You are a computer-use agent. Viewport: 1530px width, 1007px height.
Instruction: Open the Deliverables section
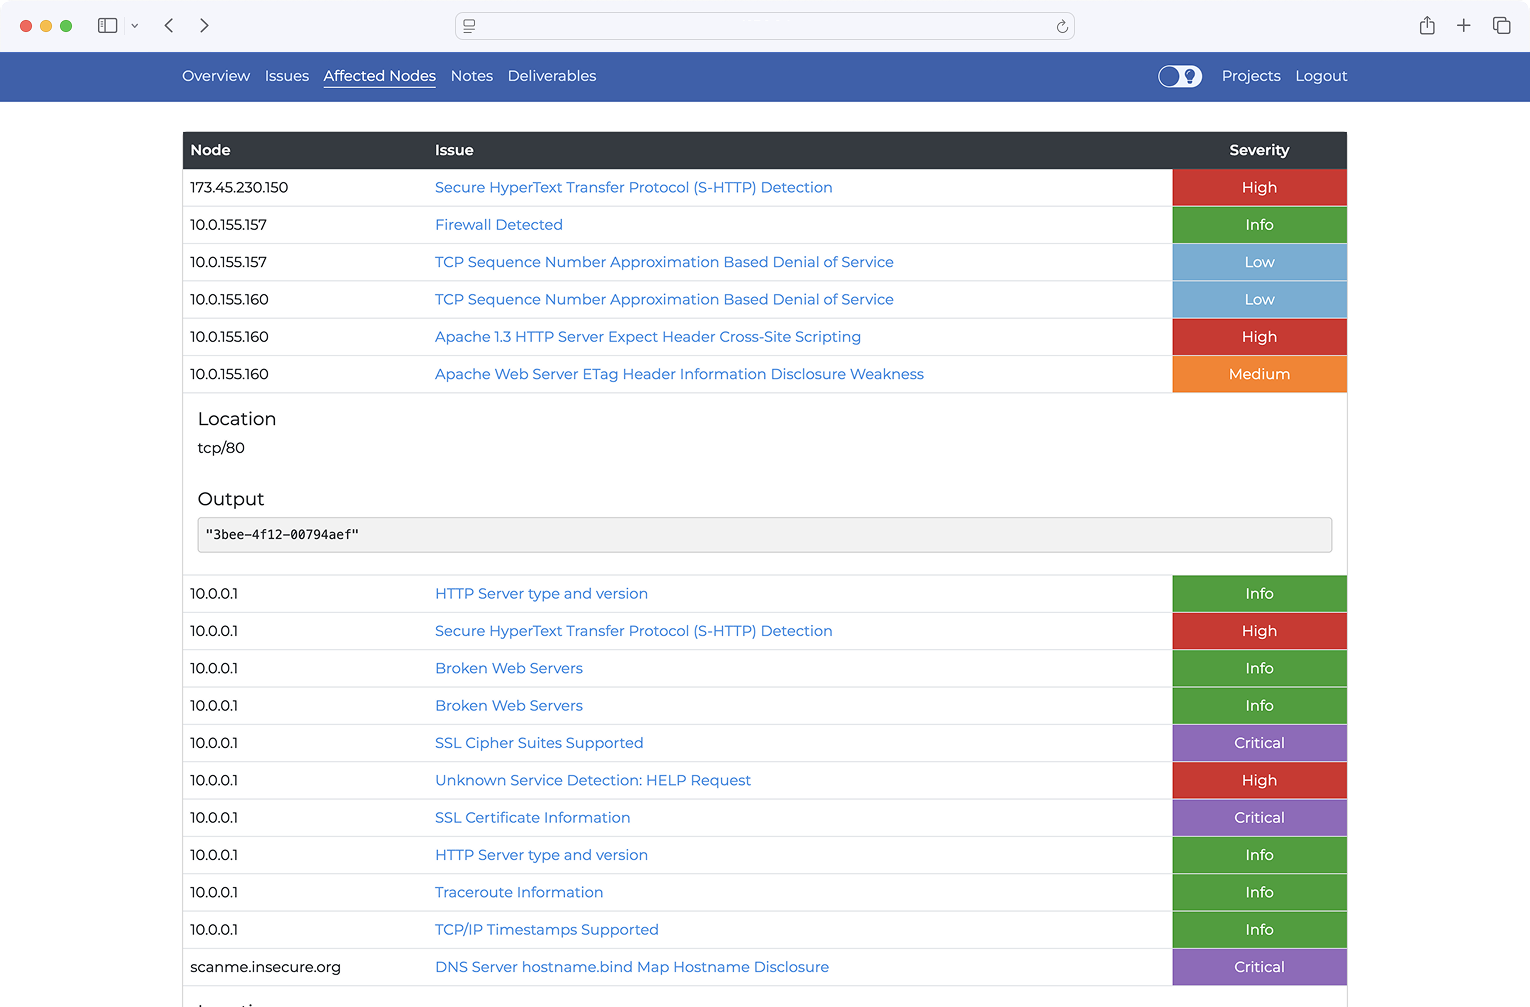point(552,76)
